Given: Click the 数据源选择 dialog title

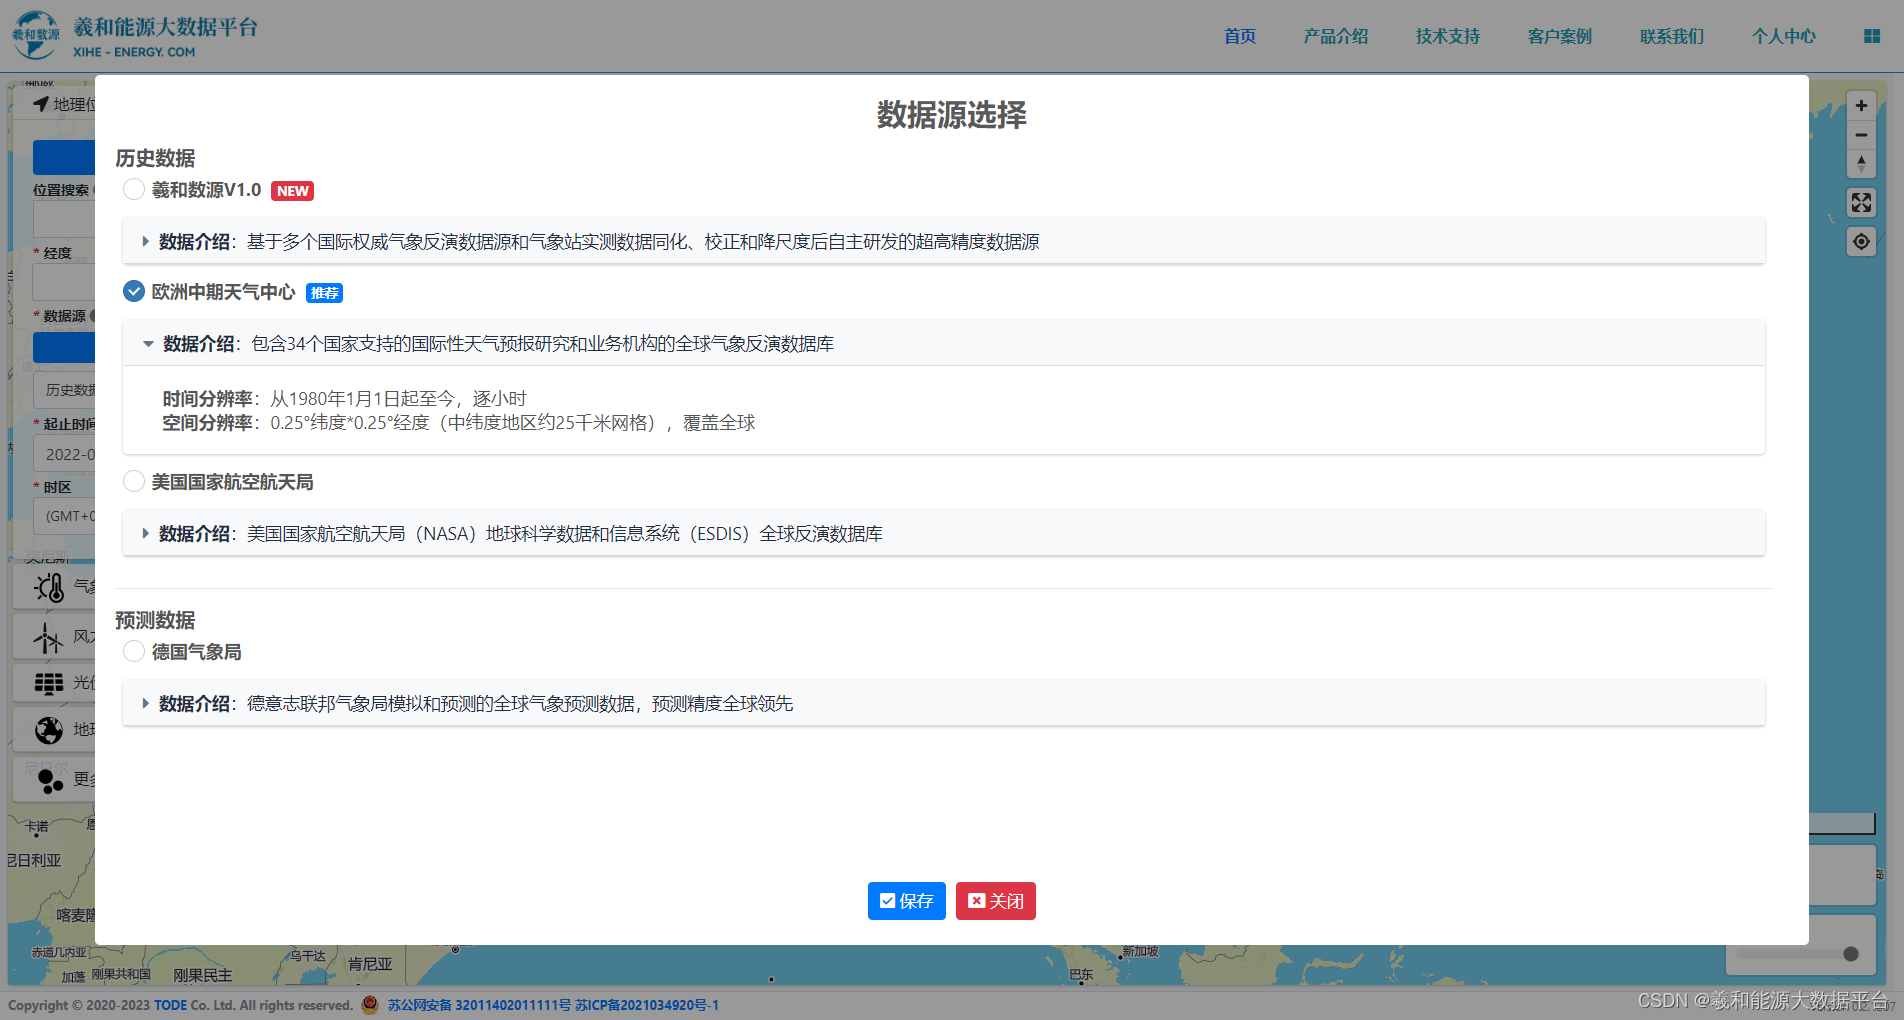Looking at the screenshot, I should click(951, 115).
